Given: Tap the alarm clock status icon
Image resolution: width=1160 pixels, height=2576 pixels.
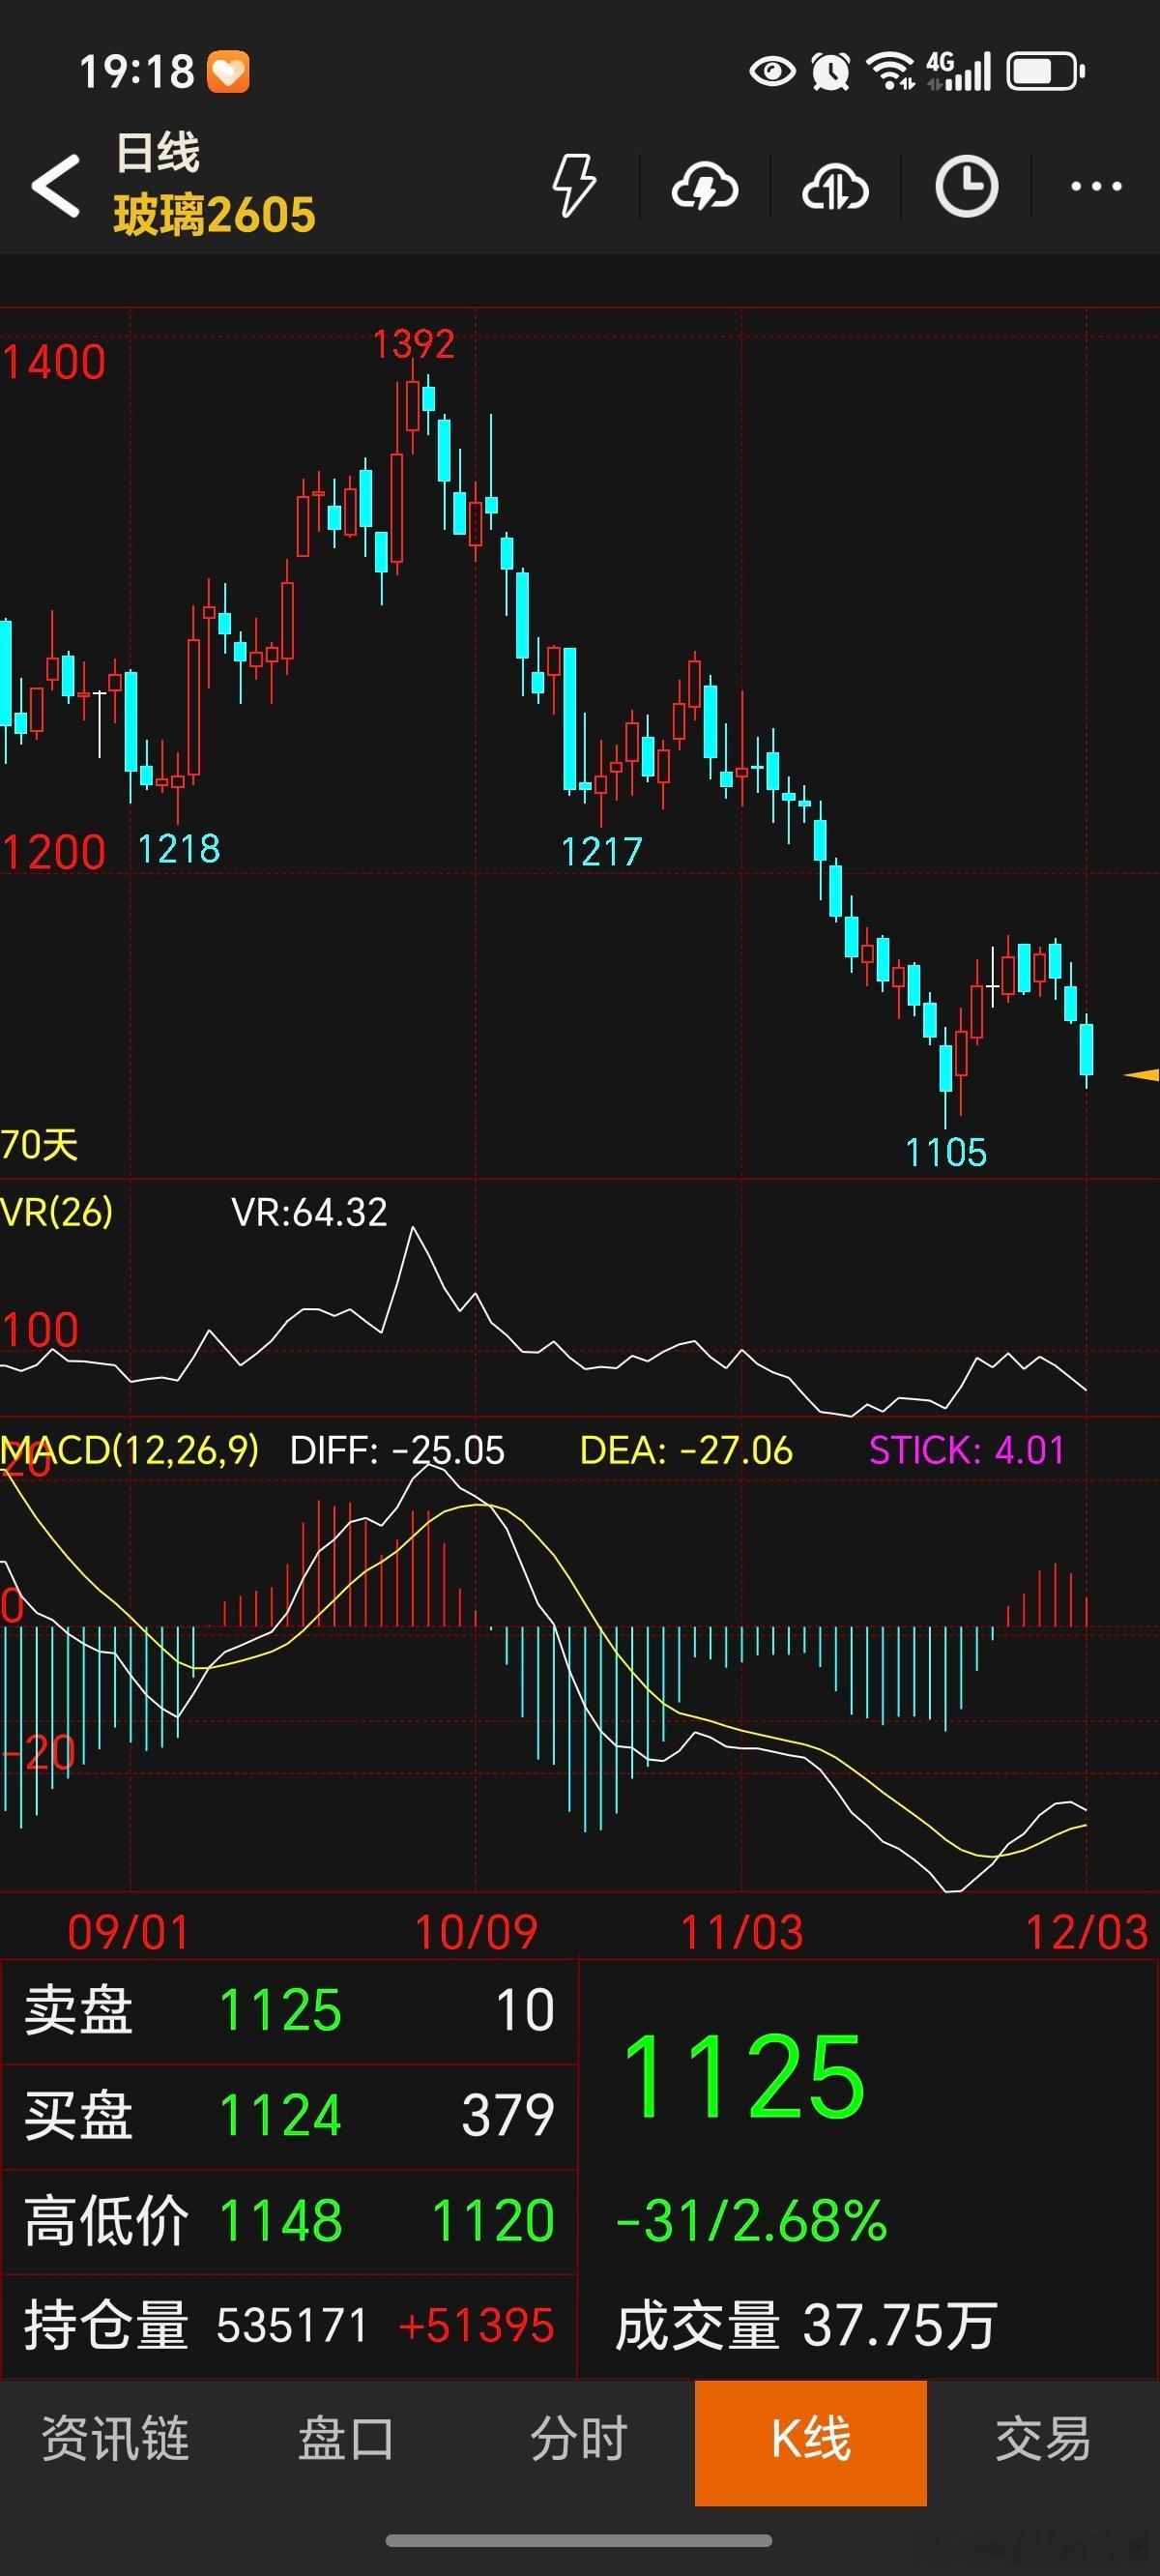Looking at the screenshot, I should tap(830, 71).
